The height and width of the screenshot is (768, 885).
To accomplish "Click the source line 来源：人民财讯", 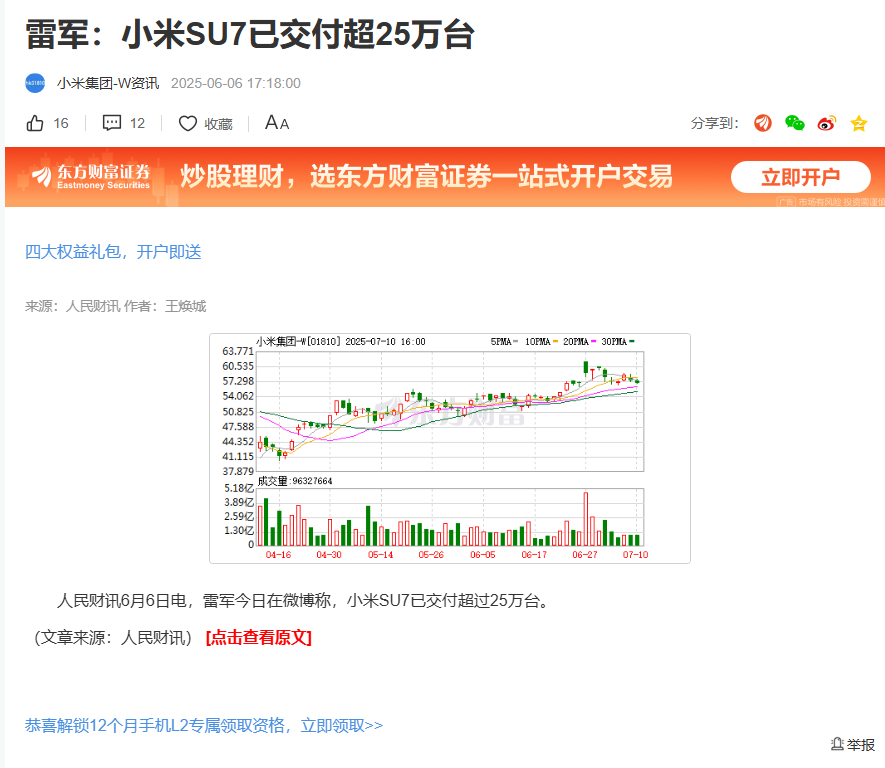I will 72,306.
